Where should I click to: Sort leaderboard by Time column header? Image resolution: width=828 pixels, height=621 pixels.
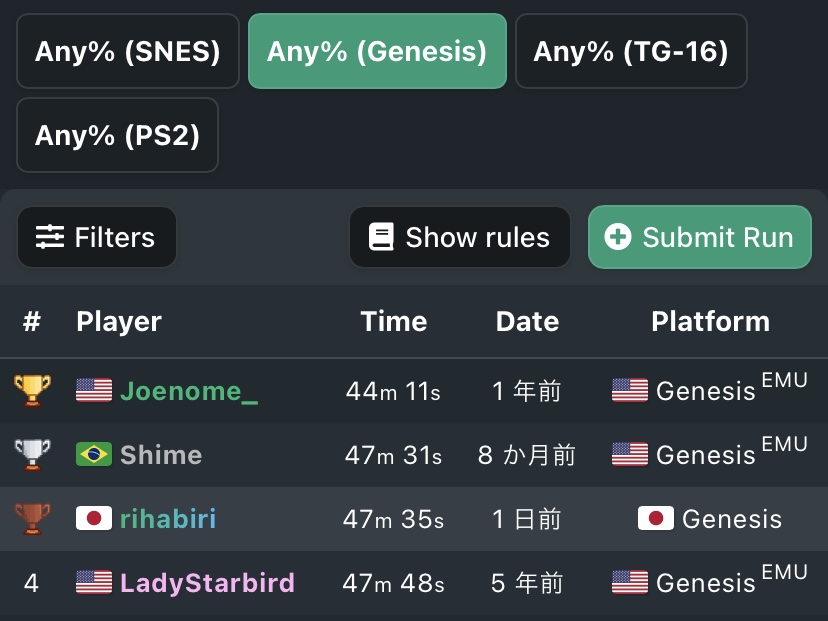(393, 321)
